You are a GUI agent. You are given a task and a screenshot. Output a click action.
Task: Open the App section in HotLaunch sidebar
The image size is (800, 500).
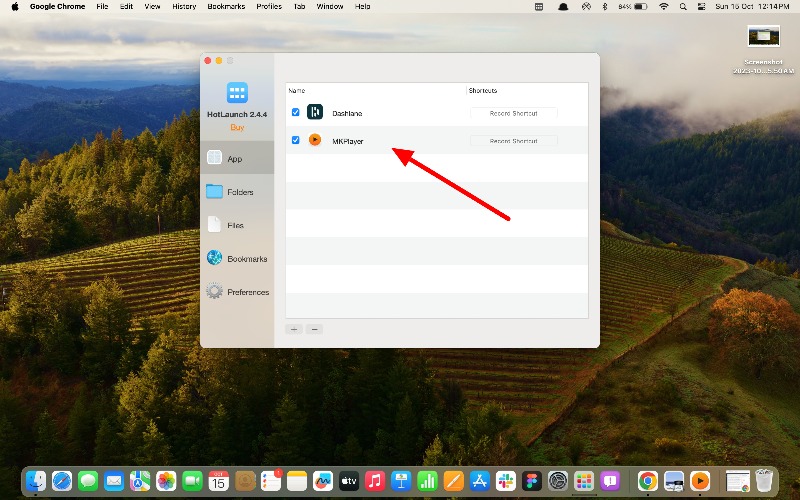tap(237, 158)
